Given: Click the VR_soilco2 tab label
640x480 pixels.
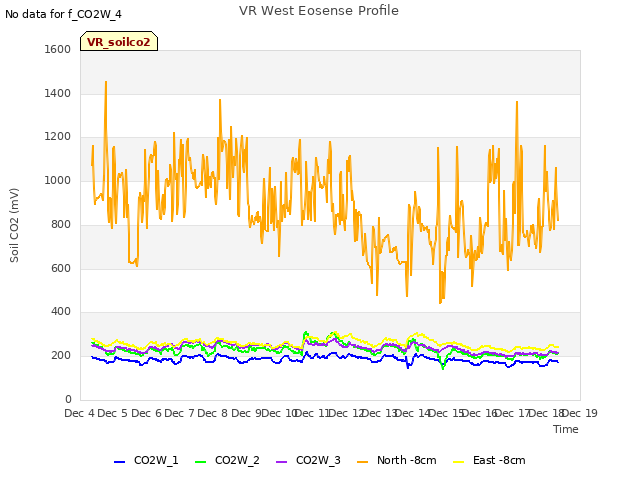Looking at the screenshot, I should pos(118,42).
